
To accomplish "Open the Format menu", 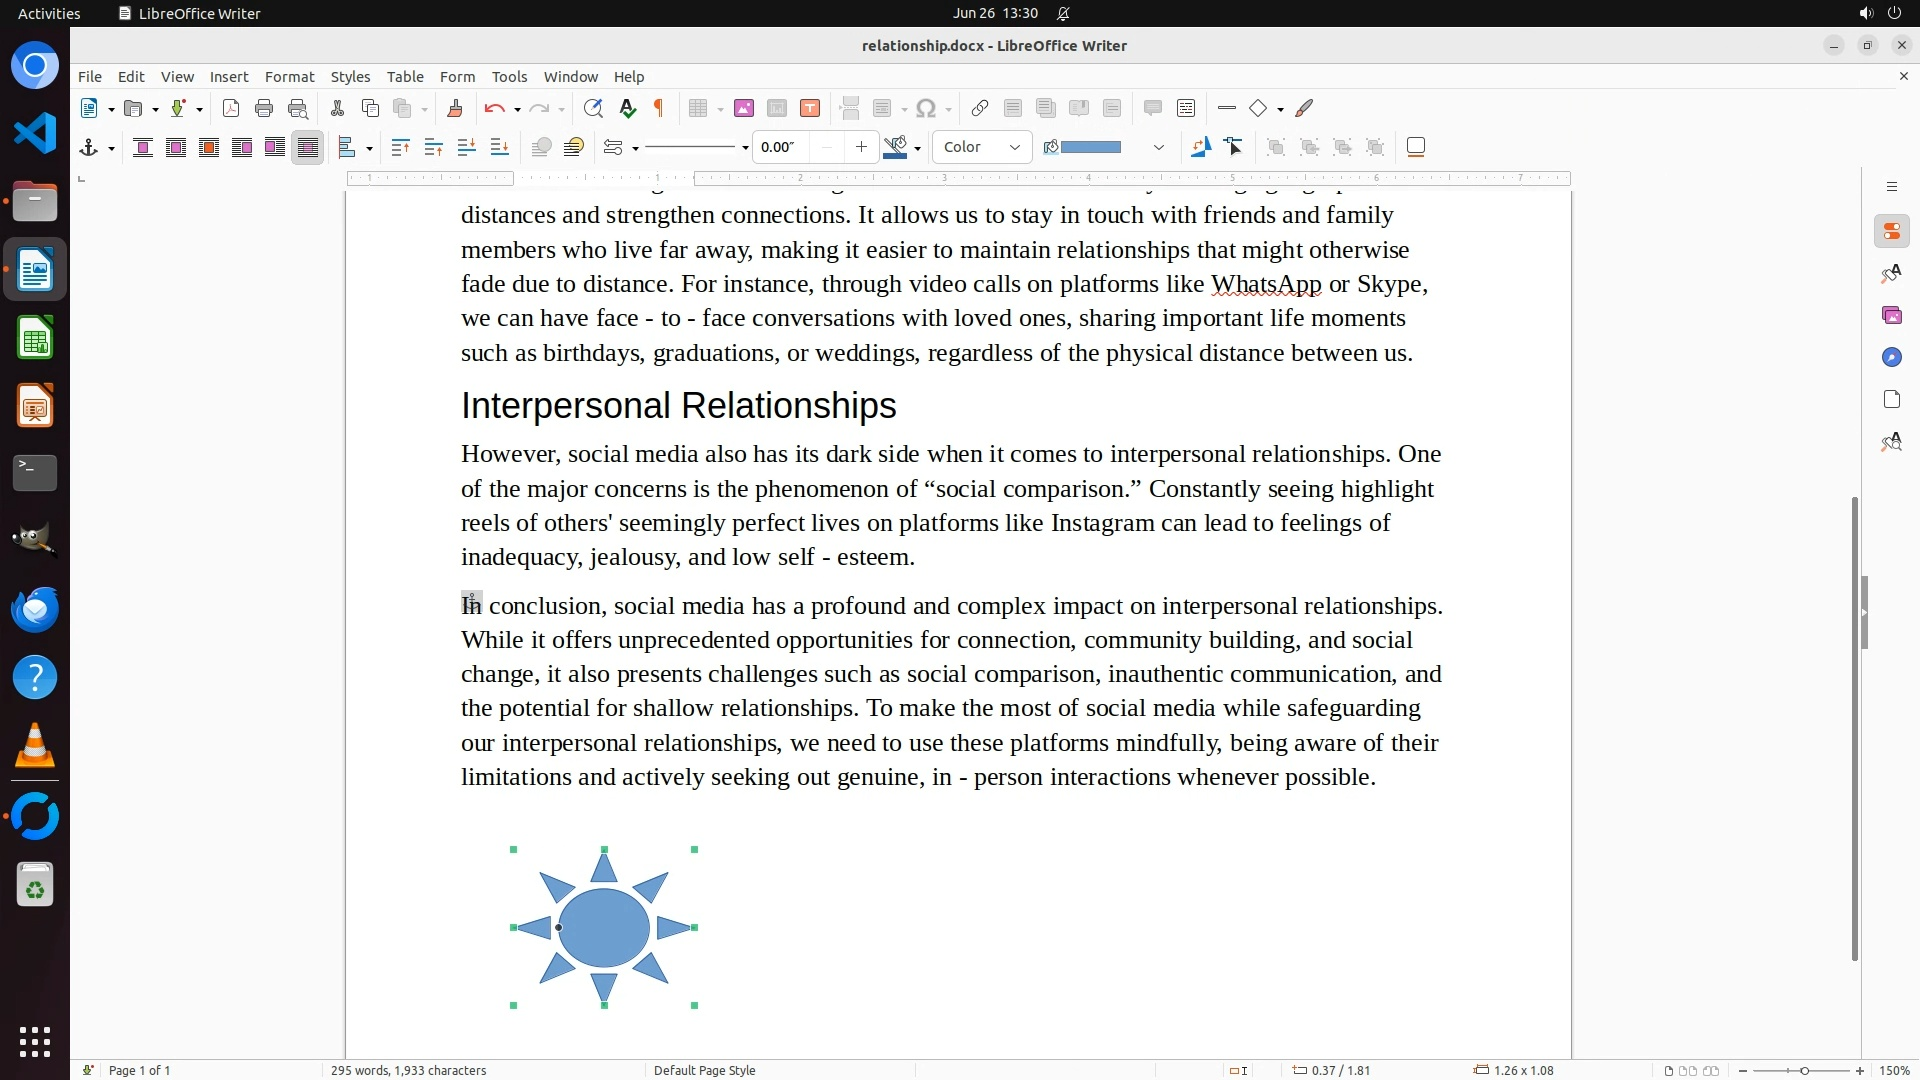I will click(289, 77).
